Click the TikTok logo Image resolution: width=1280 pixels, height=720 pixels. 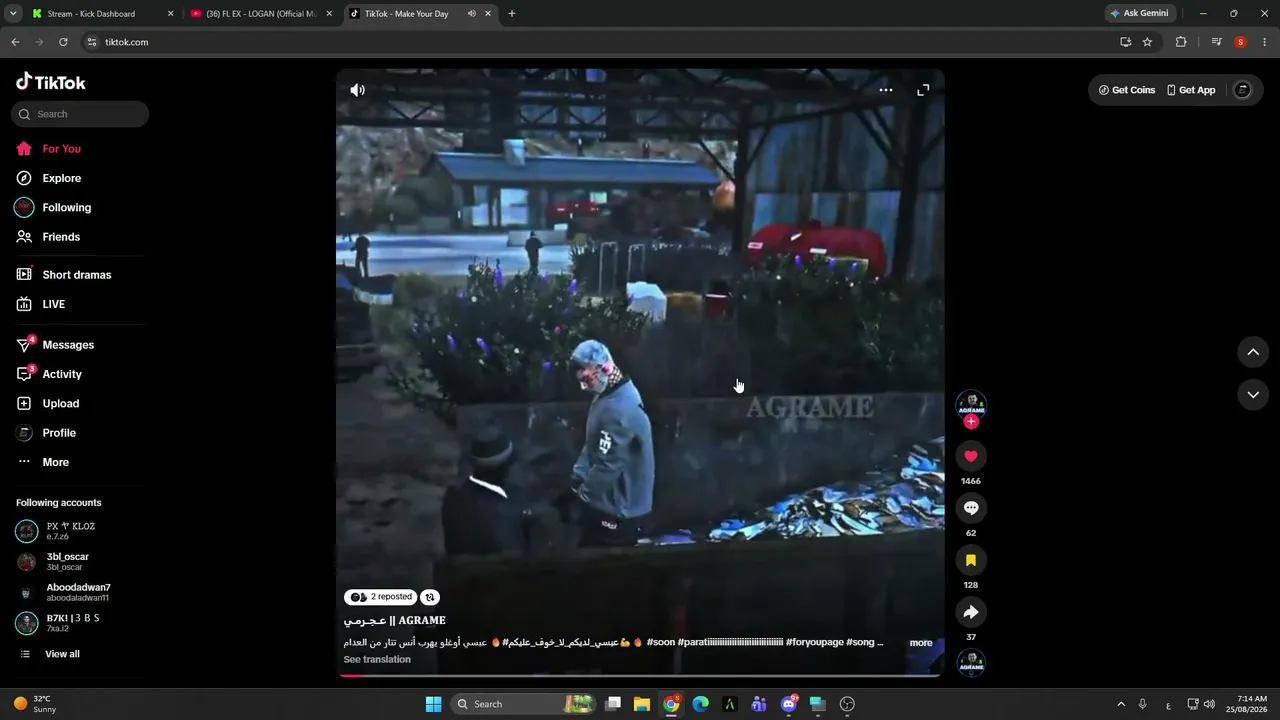(x=51, y=82)
